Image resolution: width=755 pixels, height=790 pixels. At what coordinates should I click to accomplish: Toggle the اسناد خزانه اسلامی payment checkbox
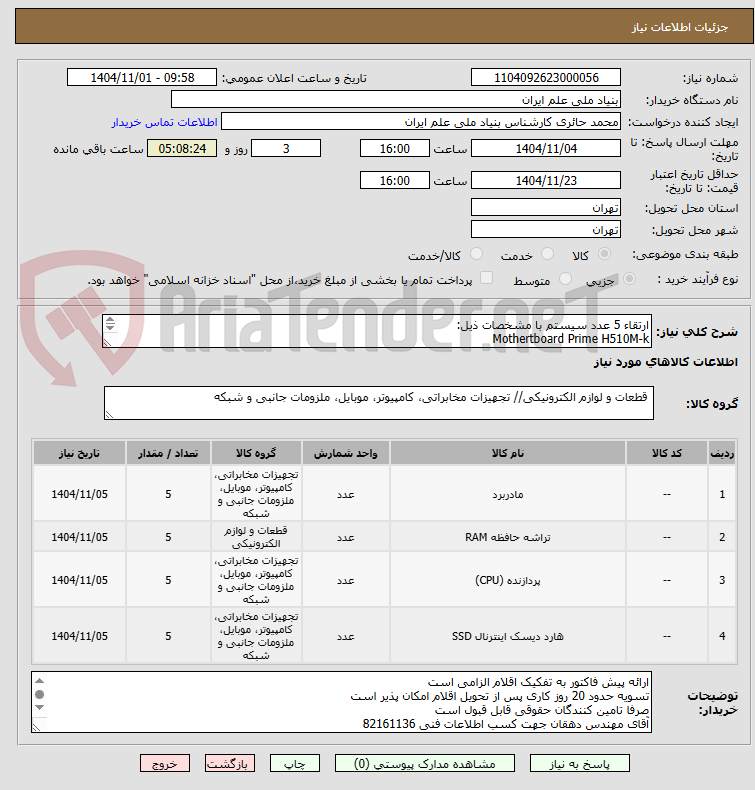click(486, 278)
